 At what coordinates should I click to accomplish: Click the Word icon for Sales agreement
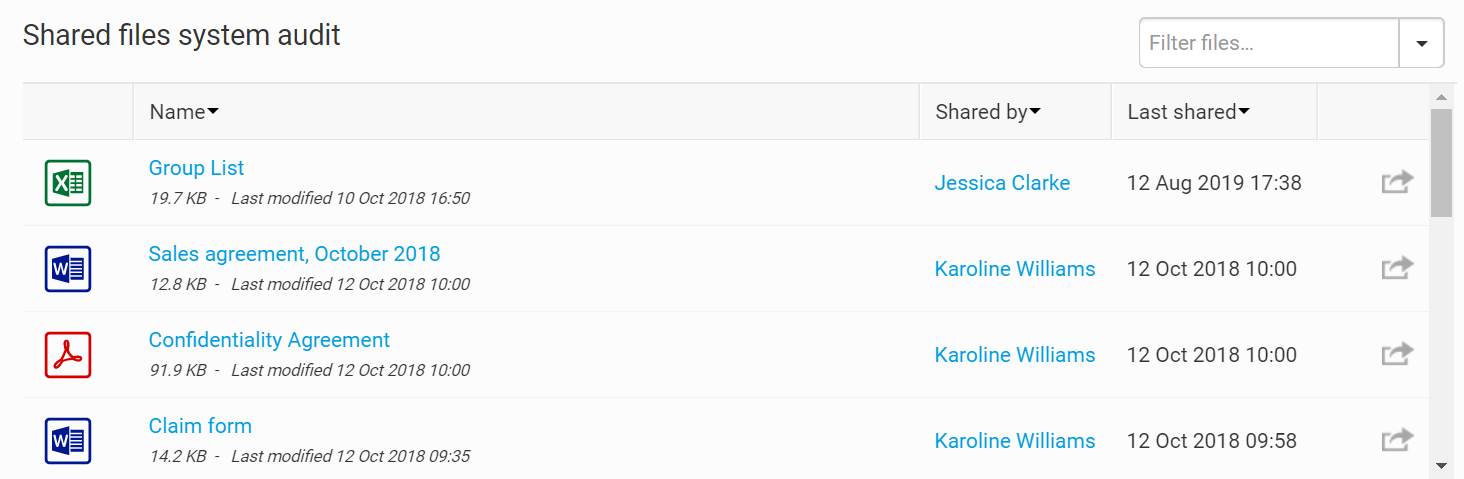pyautogui.click(x=68, y=269)
